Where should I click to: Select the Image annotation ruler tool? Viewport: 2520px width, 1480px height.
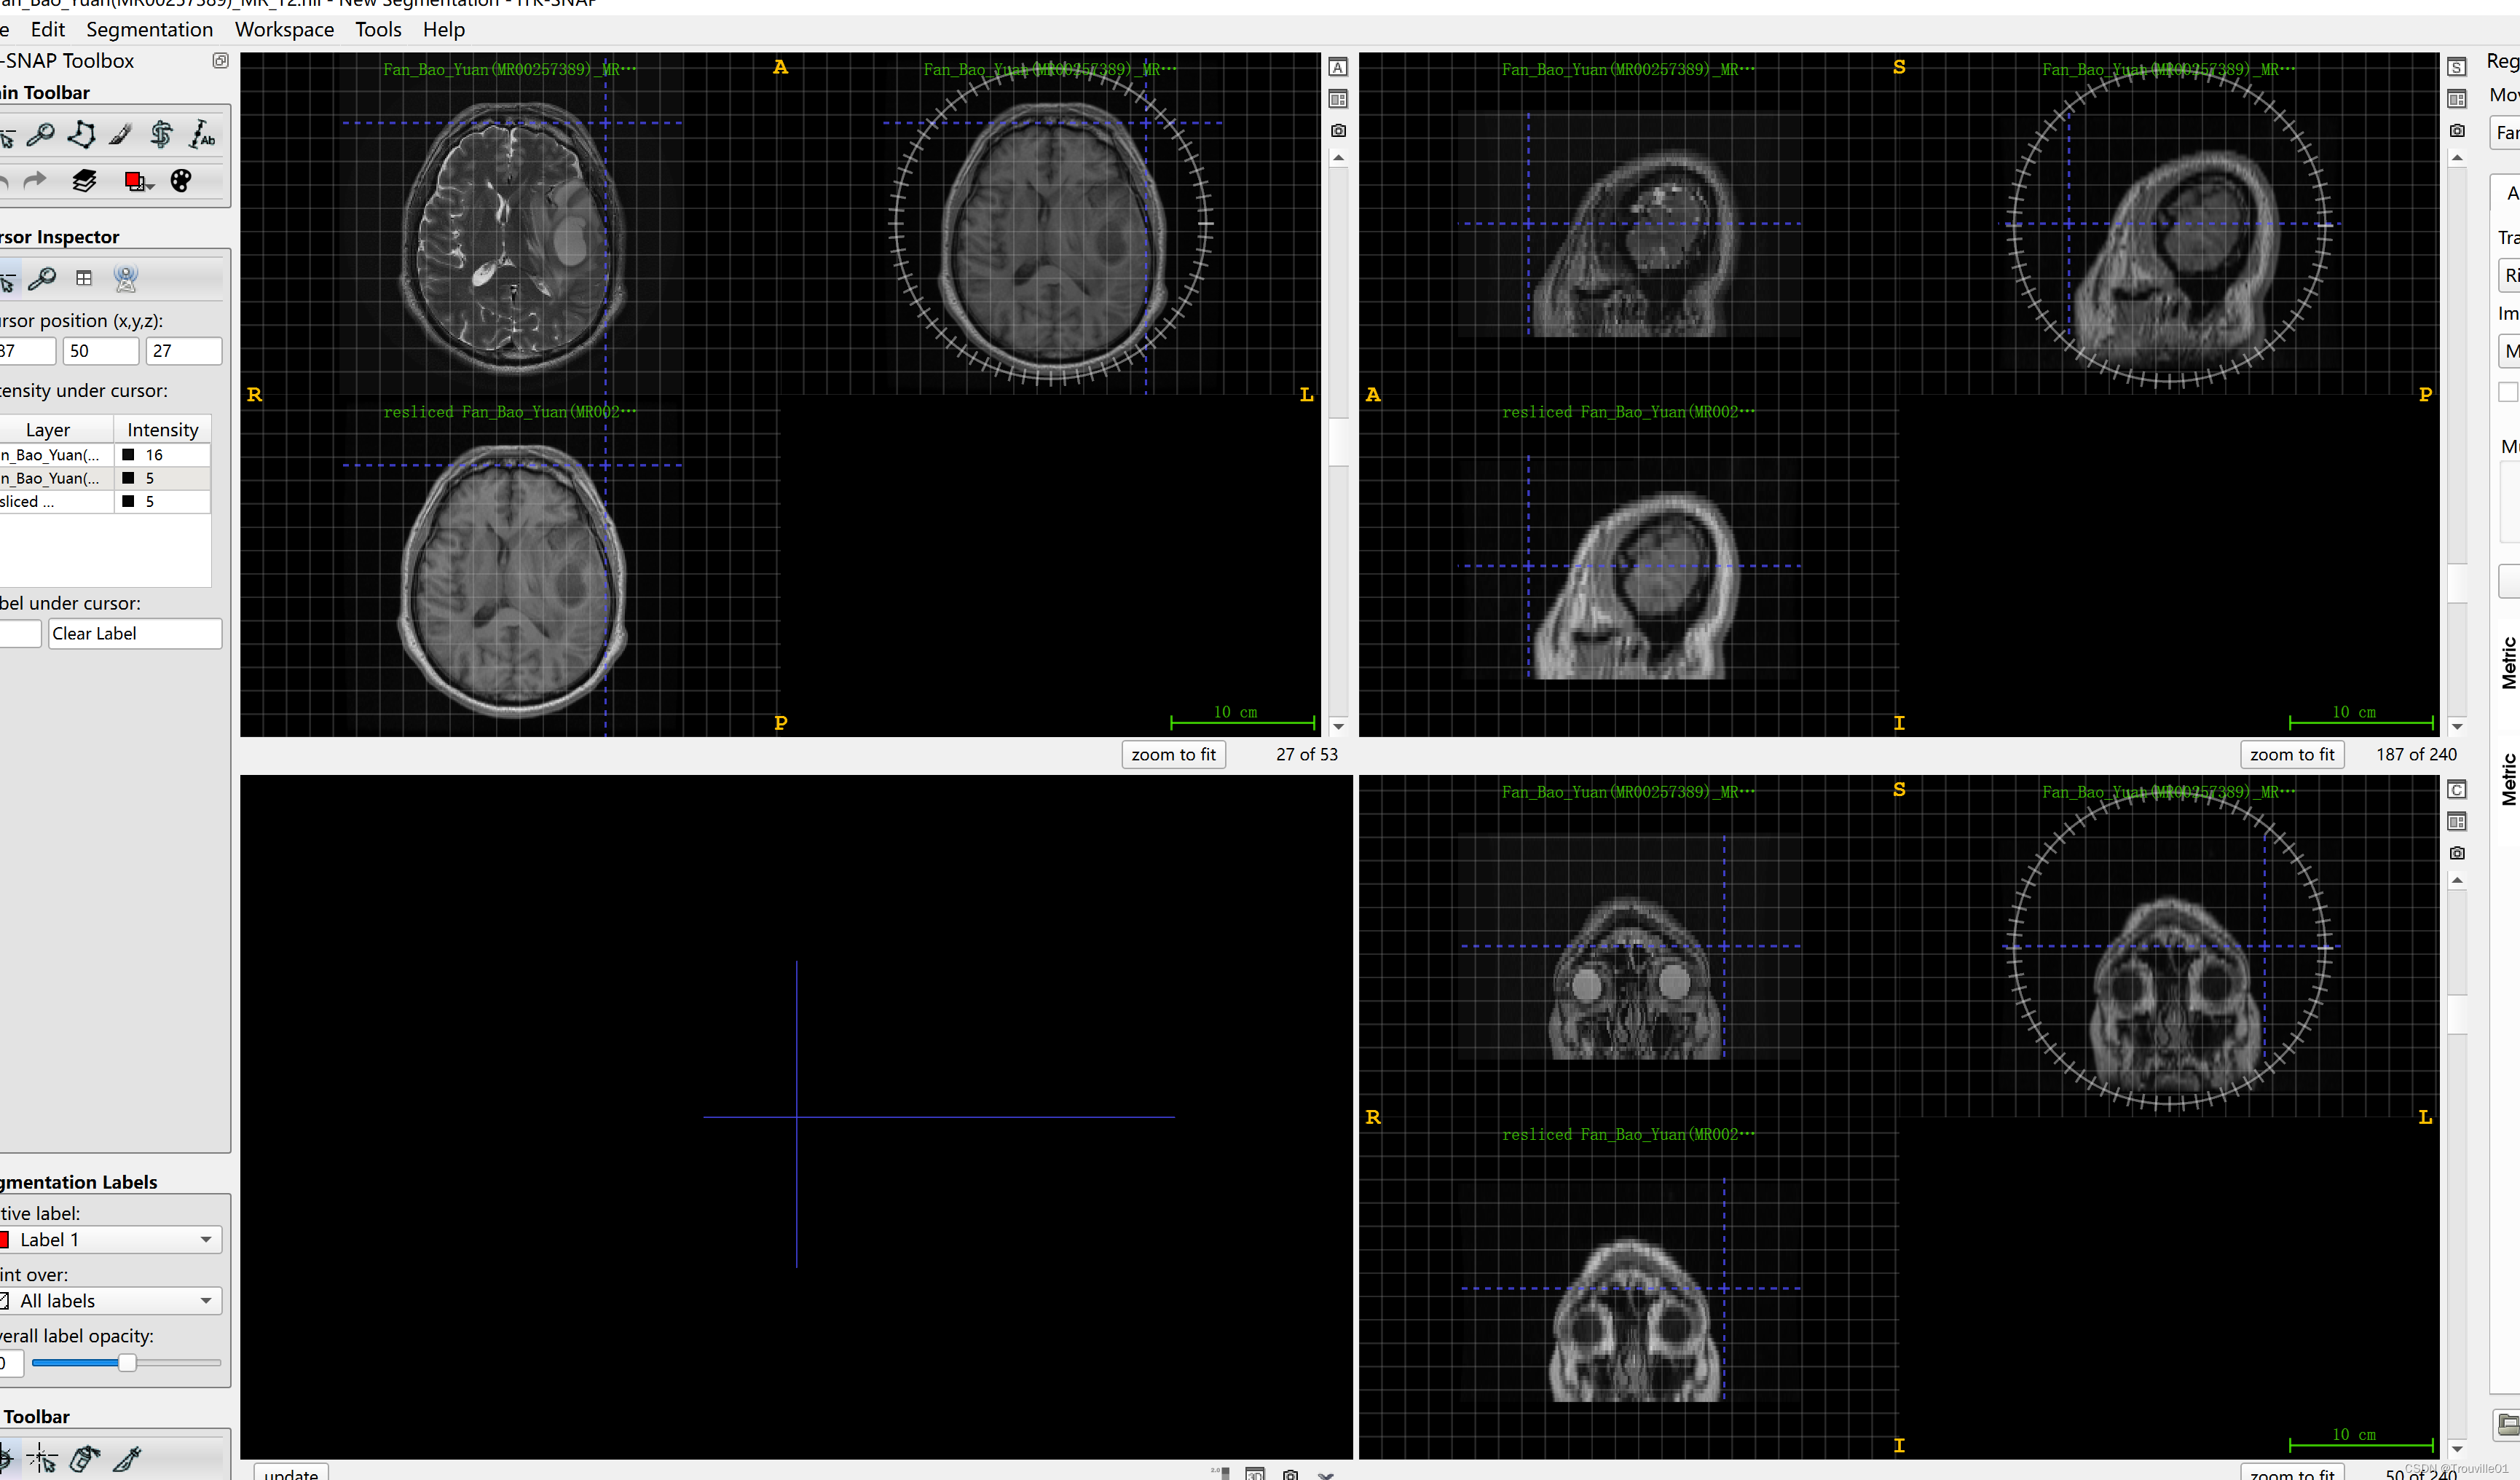click(x=202, y=134)
